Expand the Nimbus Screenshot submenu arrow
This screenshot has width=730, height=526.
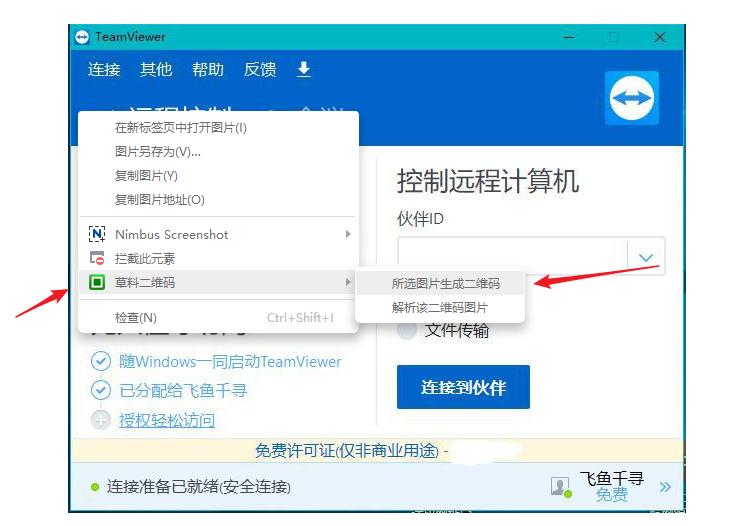pyautogui.click(x=348, y=234)
